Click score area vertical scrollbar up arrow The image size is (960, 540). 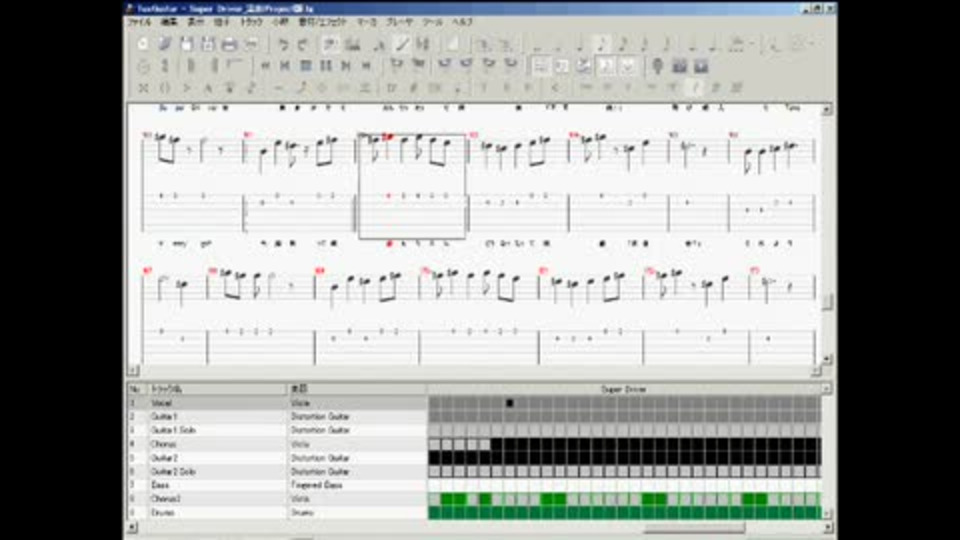tap(827, 110)
